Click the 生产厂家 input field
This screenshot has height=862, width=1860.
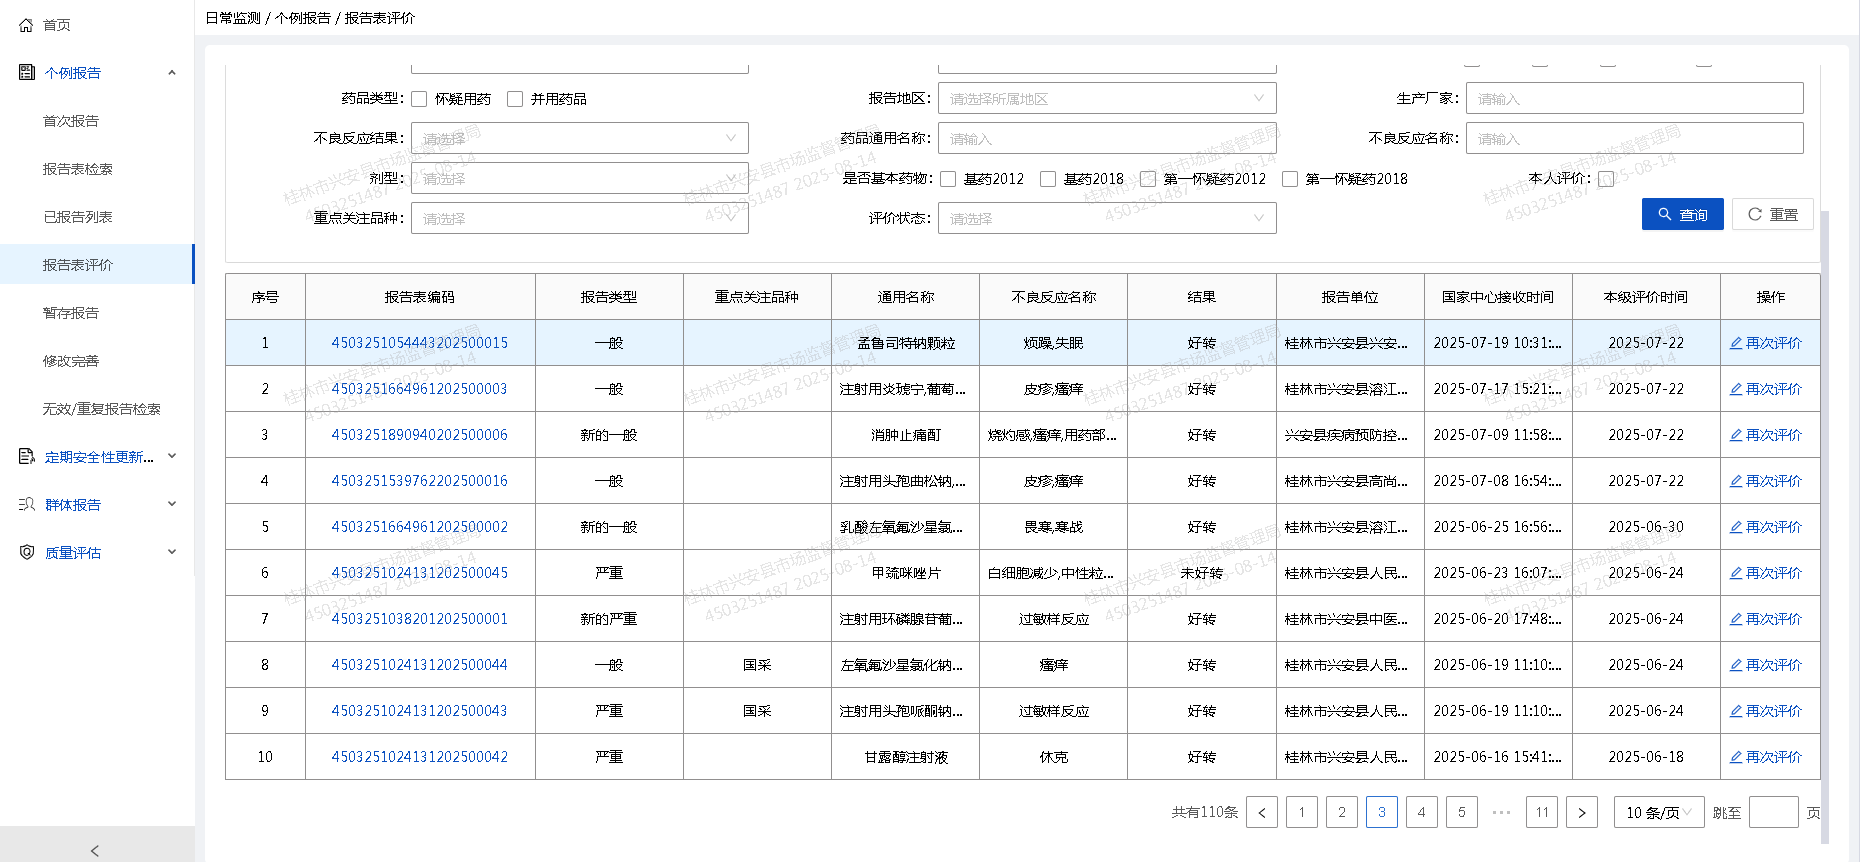coord(1634,99)
